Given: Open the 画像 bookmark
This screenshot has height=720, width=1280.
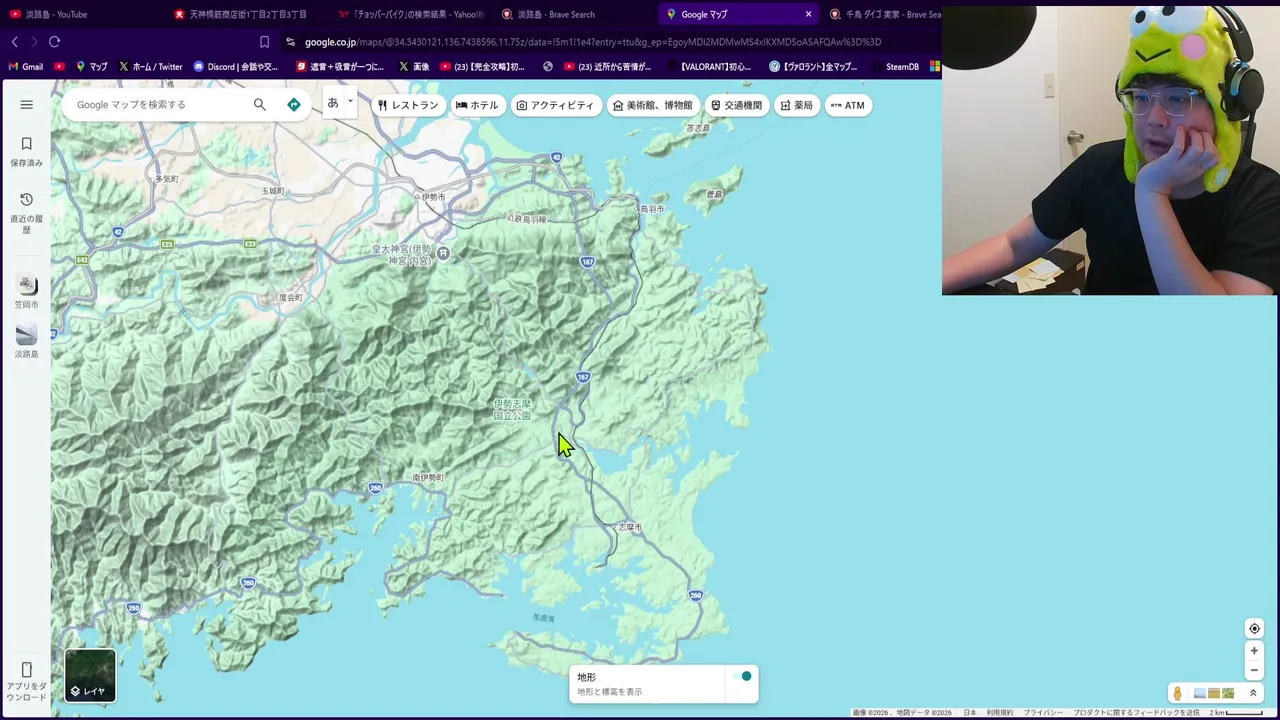Looking at the screenshot, I should point(414,67).
